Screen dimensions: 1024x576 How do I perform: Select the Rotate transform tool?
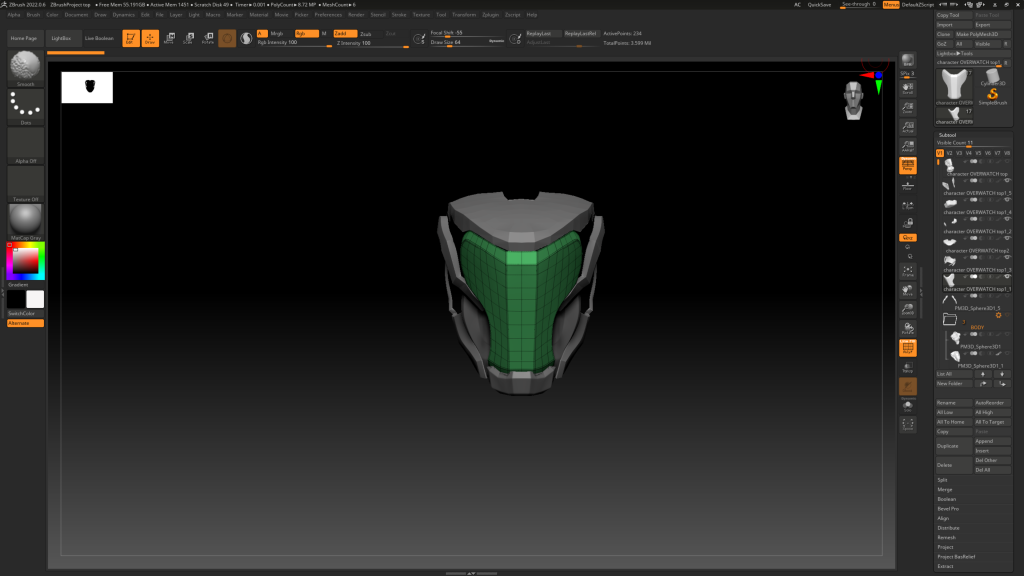pyautogui.click(x=208, y=39)
